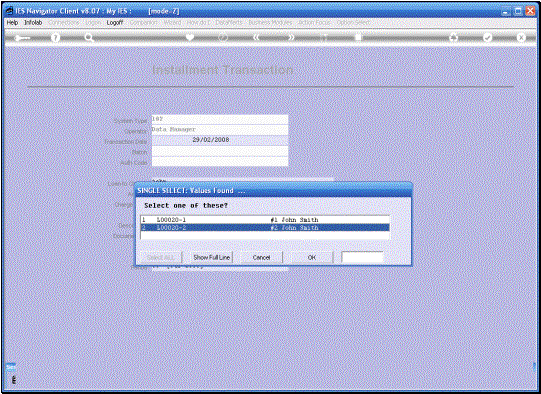This screenshot has height=394, width=541.
Task: Click the double right arrow icon
Action: click(x=291, y=38)
